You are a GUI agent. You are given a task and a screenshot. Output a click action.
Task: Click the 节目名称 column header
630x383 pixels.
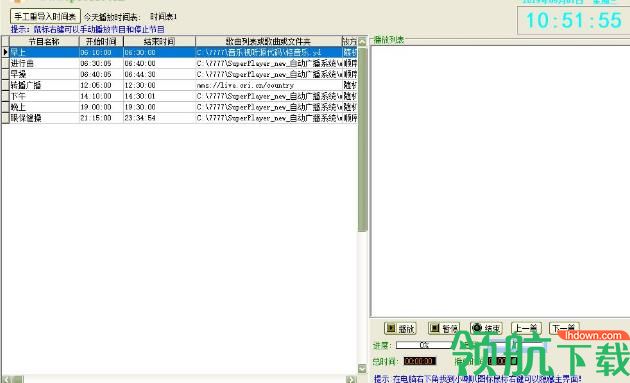44,41
